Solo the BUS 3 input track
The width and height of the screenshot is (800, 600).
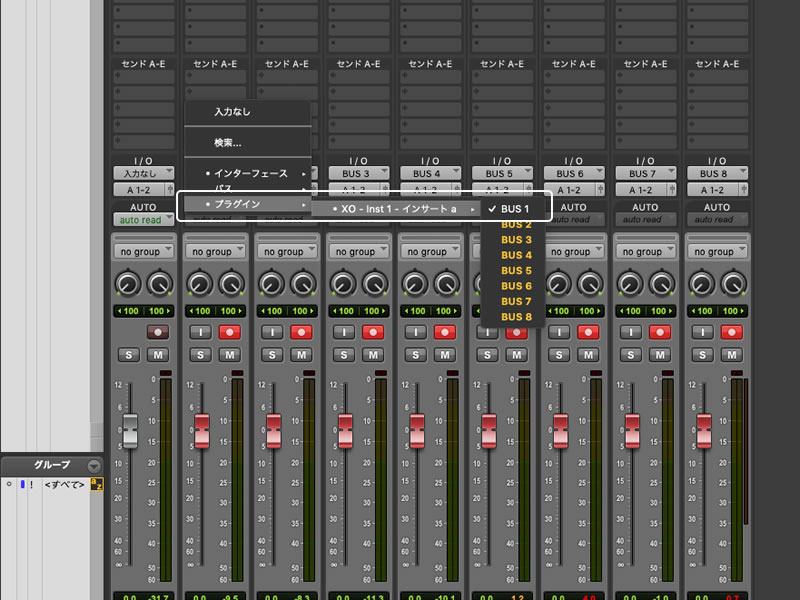344,355
